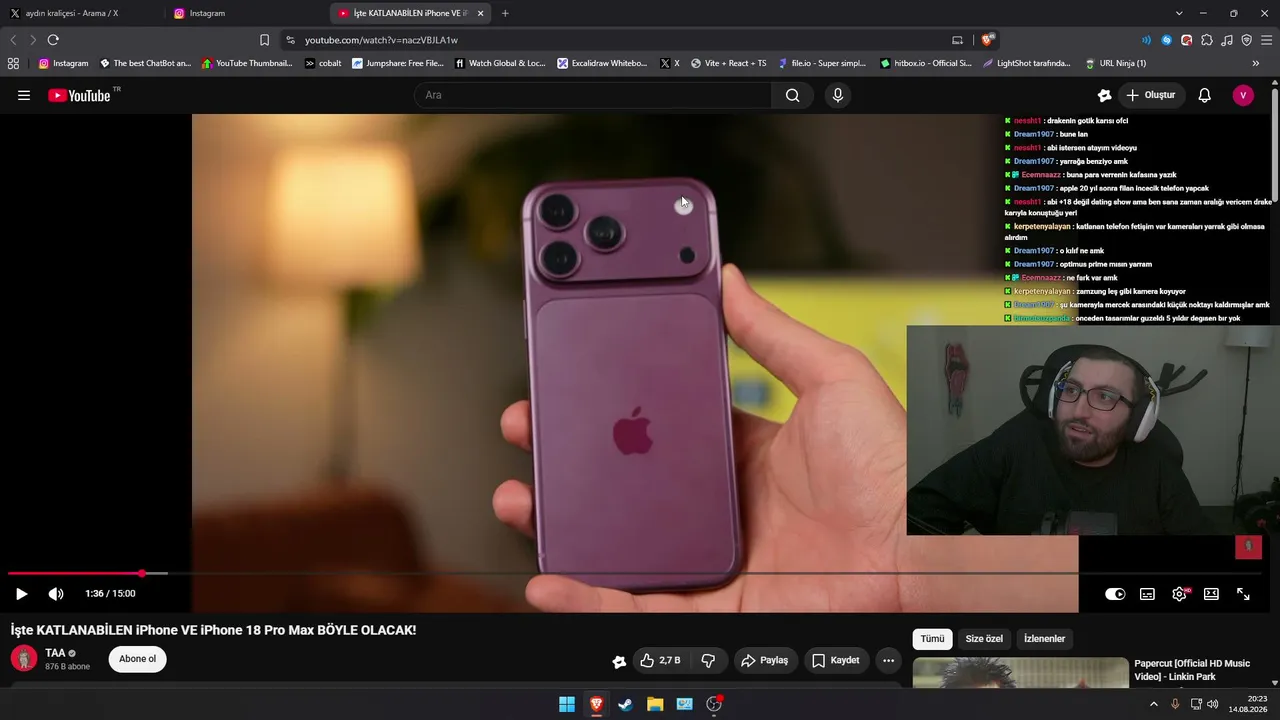Screen dimensions: 1280x720
Task: Enter fullscreen video mode
Action: (x=1243, y=593)
